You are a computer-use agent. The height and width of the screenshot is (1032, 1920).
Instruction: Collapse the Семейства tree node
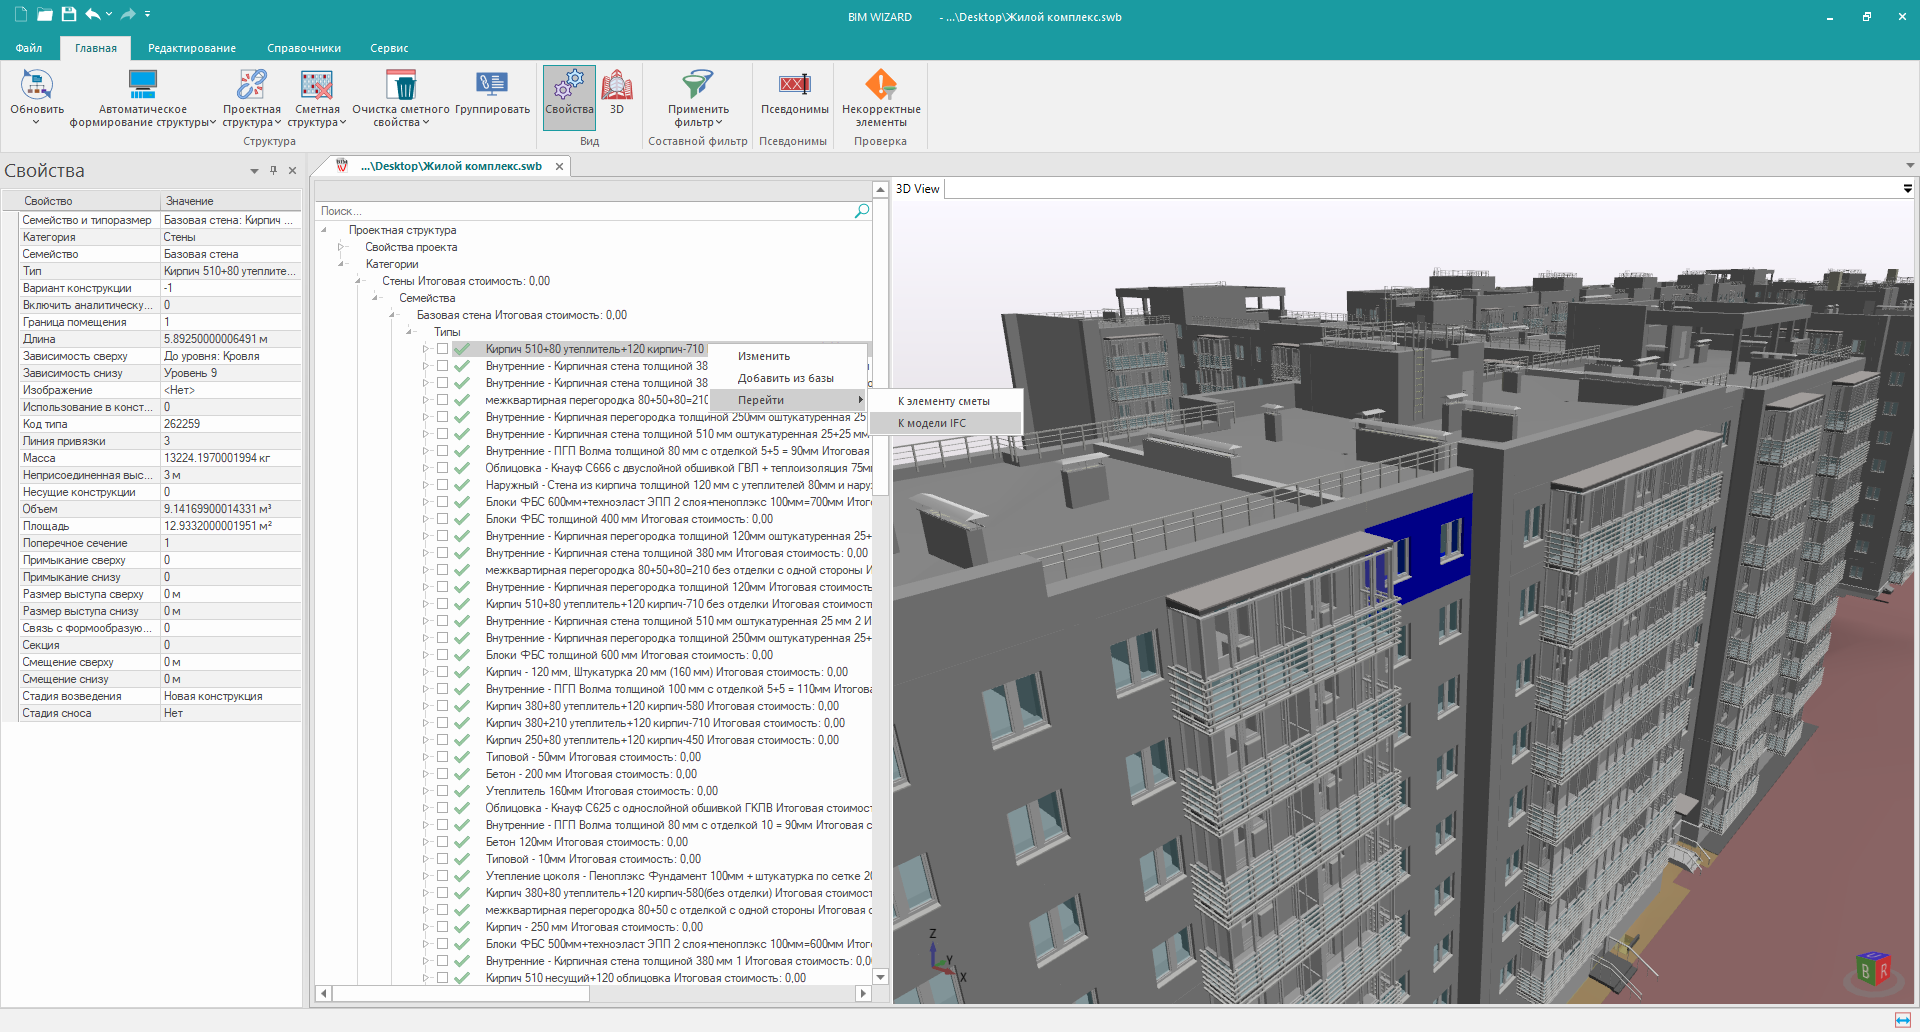coord(376,298)
